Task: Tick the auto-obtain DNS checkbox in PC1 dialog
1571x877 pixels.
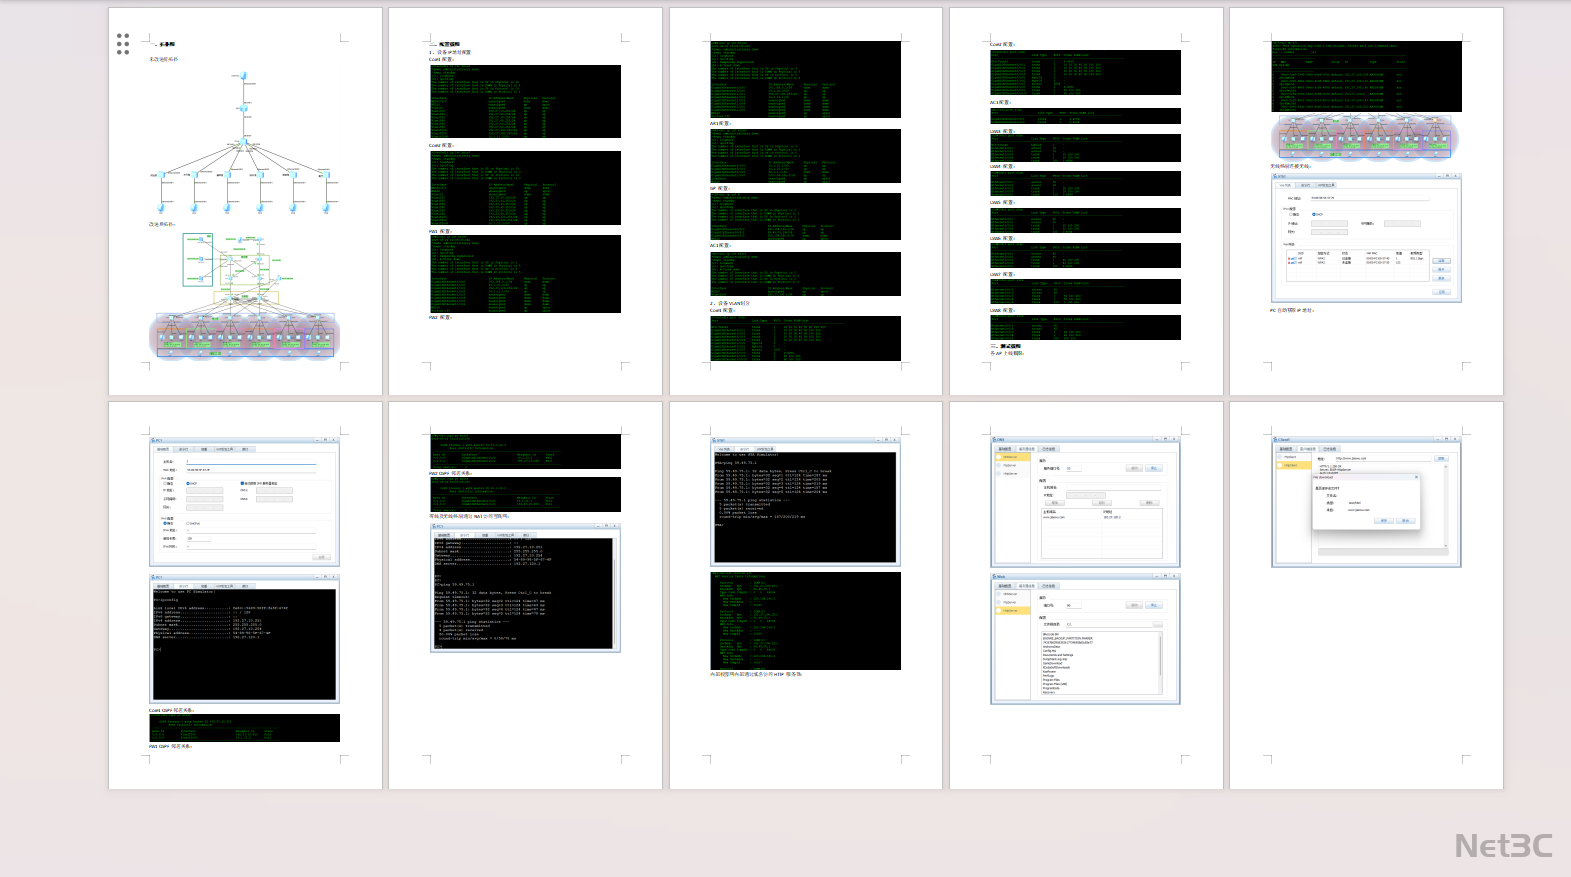Action: [x=243, y=483]
